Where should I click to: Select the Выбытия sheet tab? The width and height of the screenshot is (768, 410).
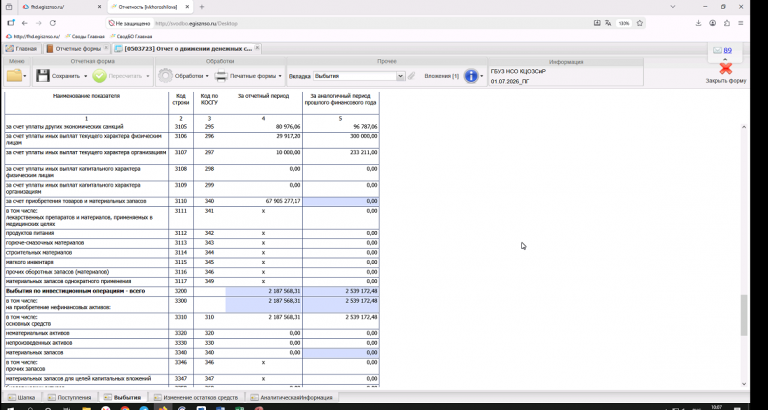[x=122, y=397]
